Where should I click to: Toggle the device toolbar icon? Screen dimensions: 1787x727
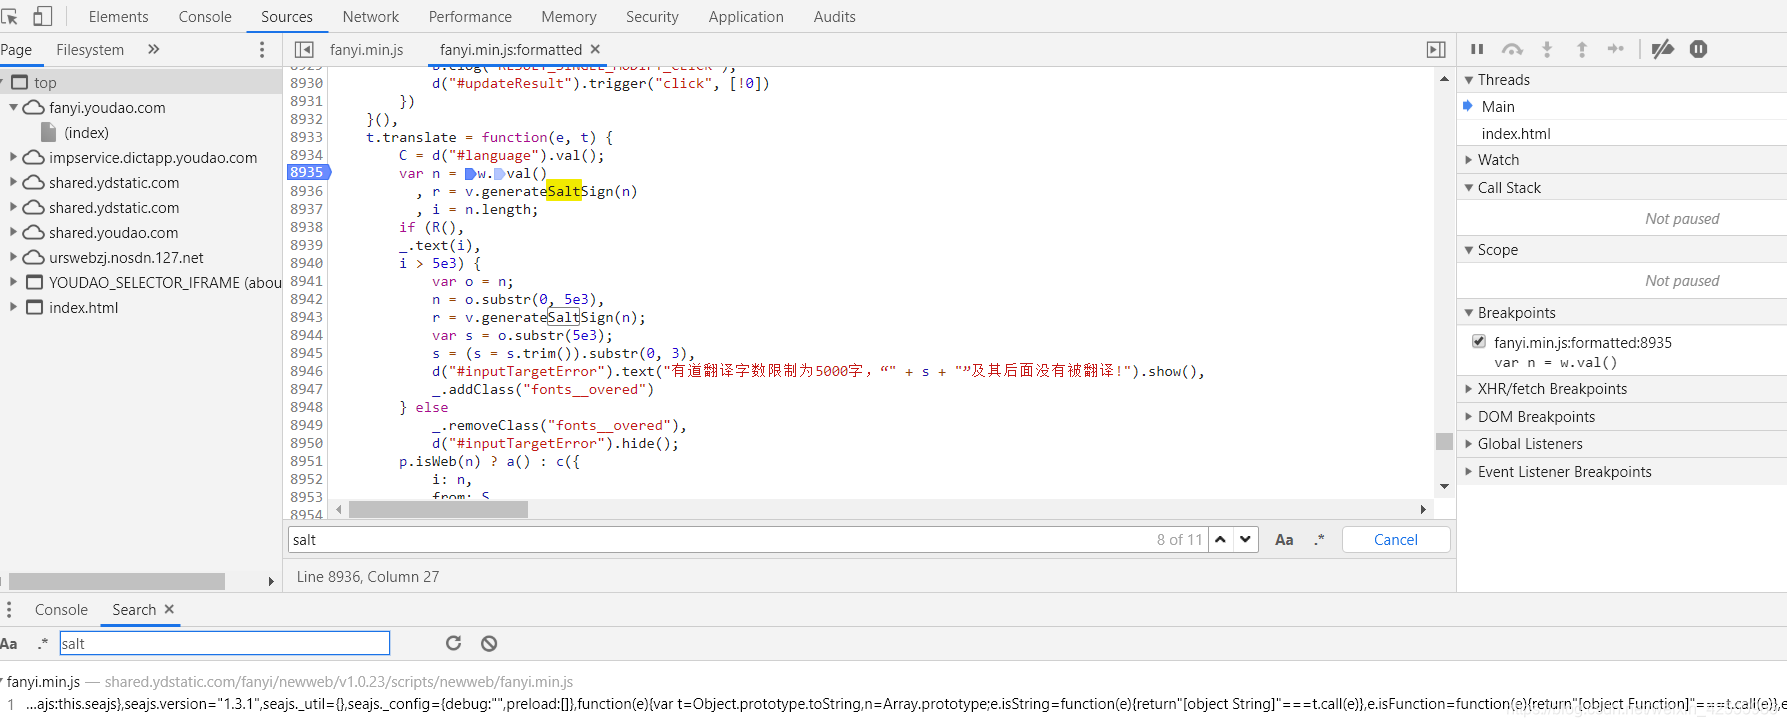[42, 16]
